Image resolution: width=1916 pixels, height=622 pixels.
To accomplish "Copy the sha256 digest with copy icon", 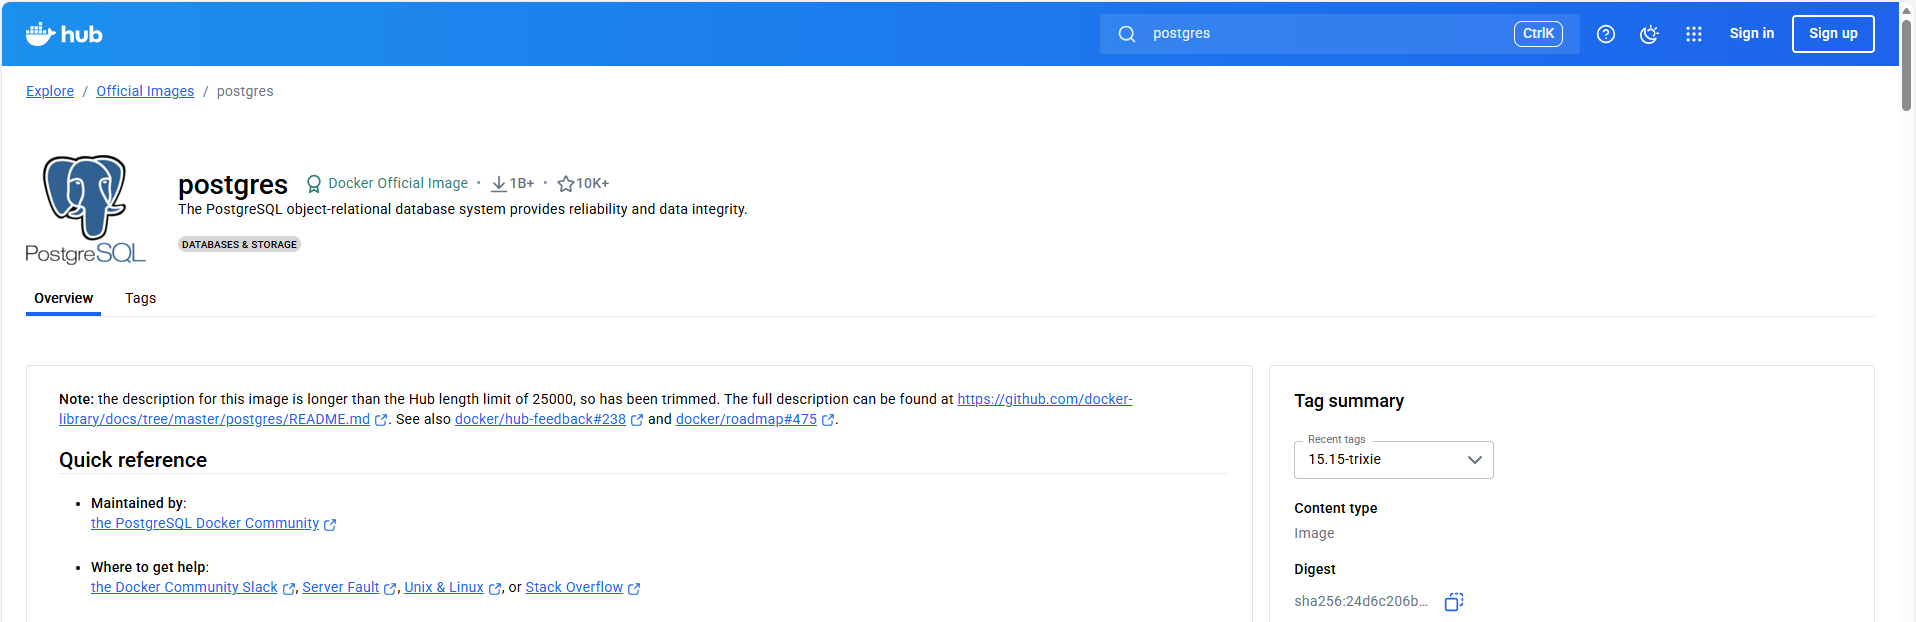I will click(1454, 602).
